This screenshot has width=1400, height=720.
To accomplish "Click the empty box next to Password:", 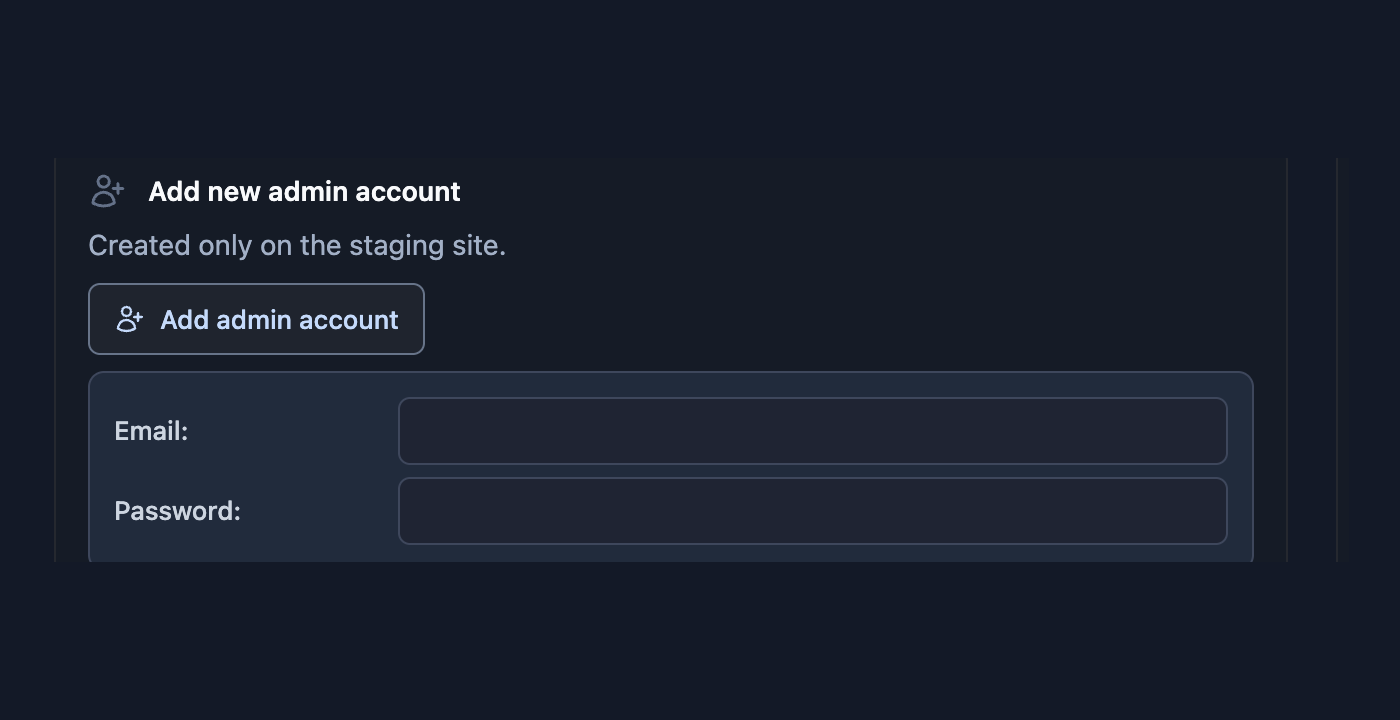I will click(x=812, y=511).
